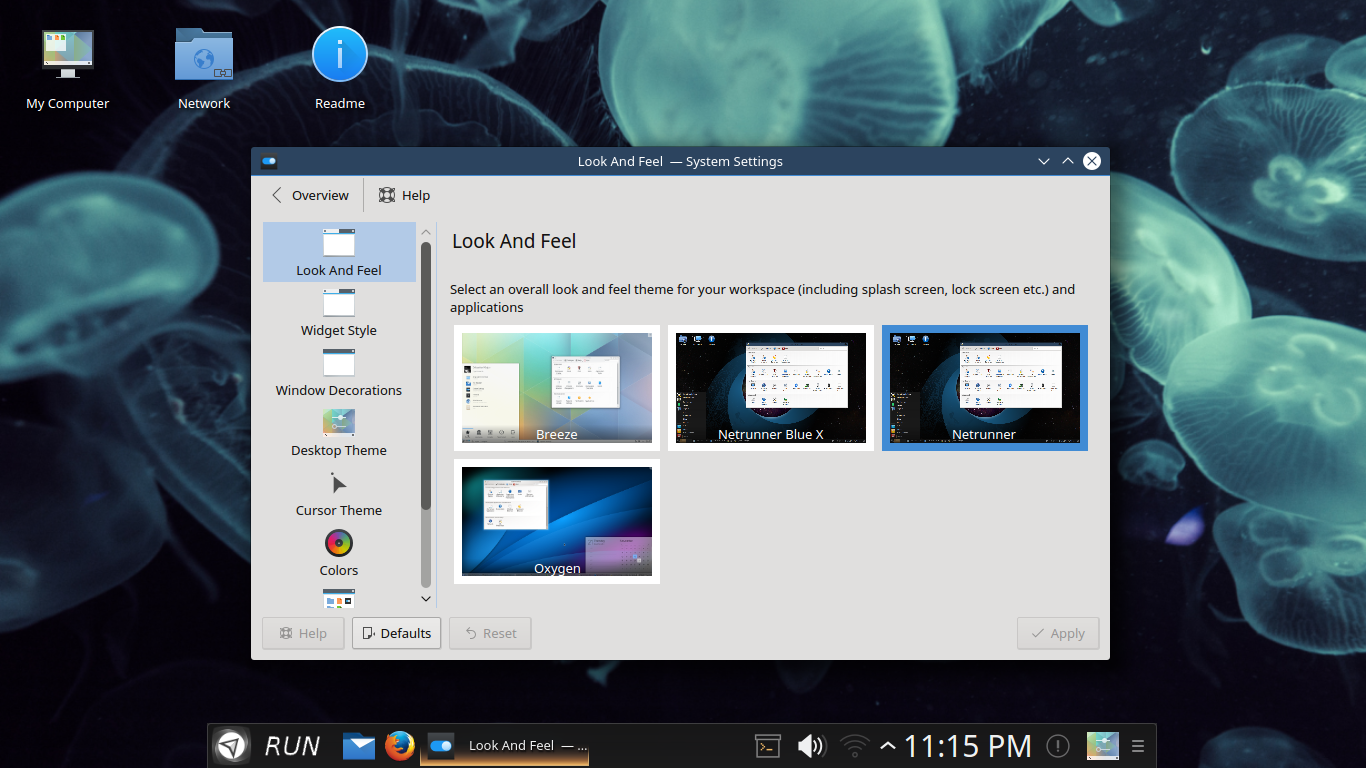Open Help from the toolbar
Image resolution: width=1366 pixels, height=768 pixels.
pos(404,195)
